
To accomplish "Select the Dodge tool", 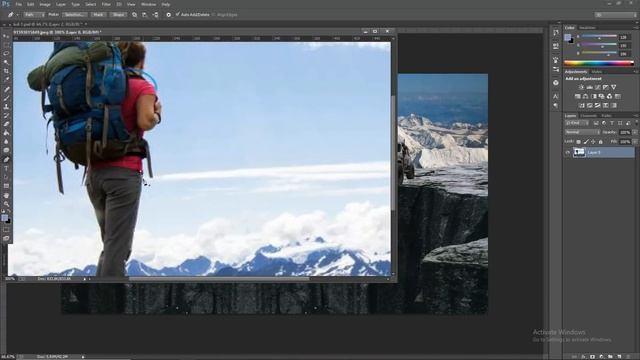I will coord(6,150).
